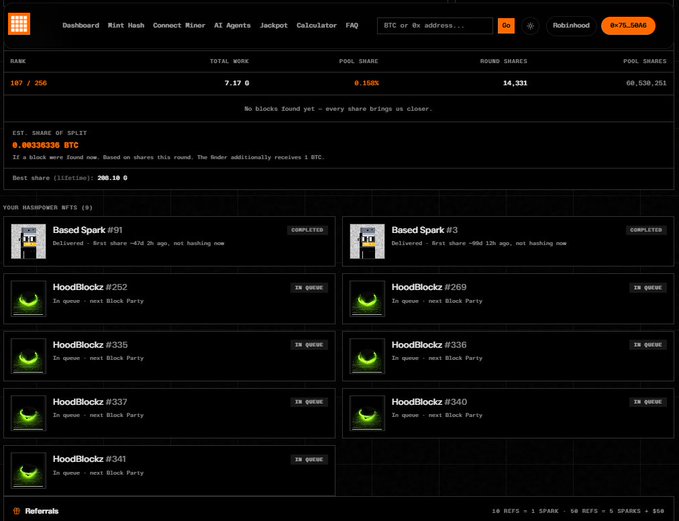The image size is (679, 521).
Task: Open the Mint Hash page
Action: tap(126, 26)
